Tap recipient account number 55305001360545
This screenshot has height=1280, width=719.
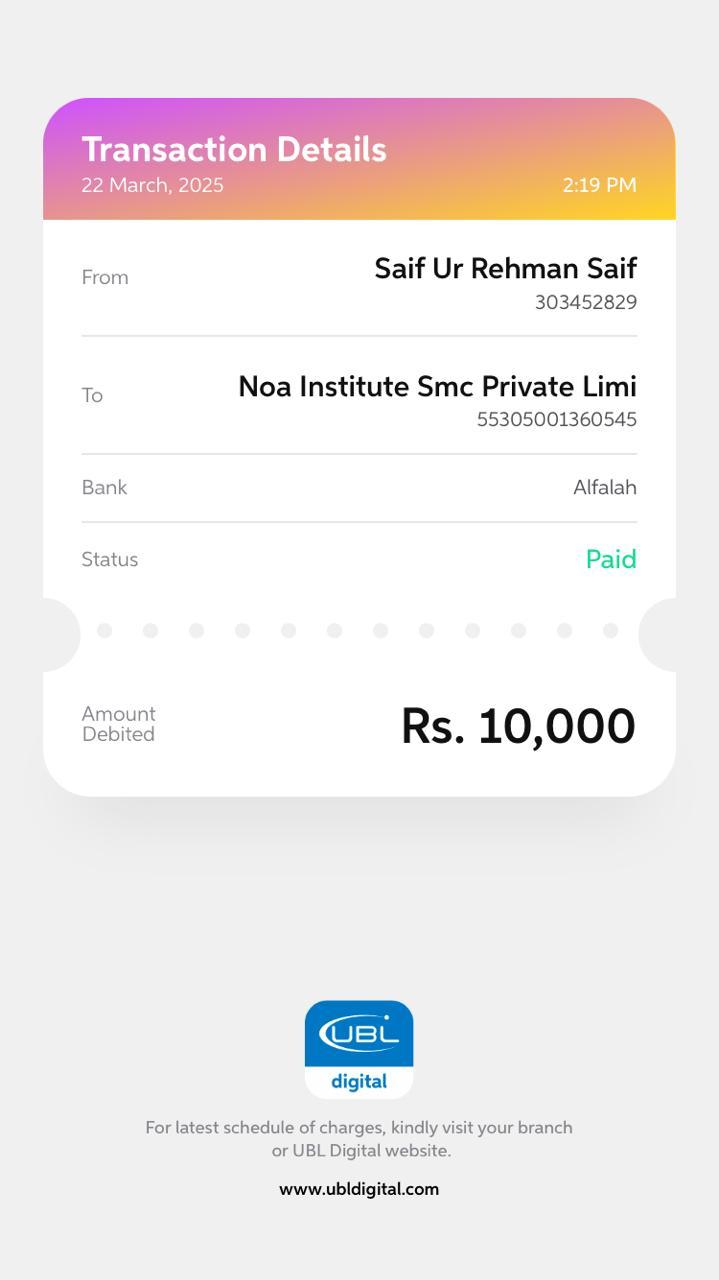[x=556, y=419]
